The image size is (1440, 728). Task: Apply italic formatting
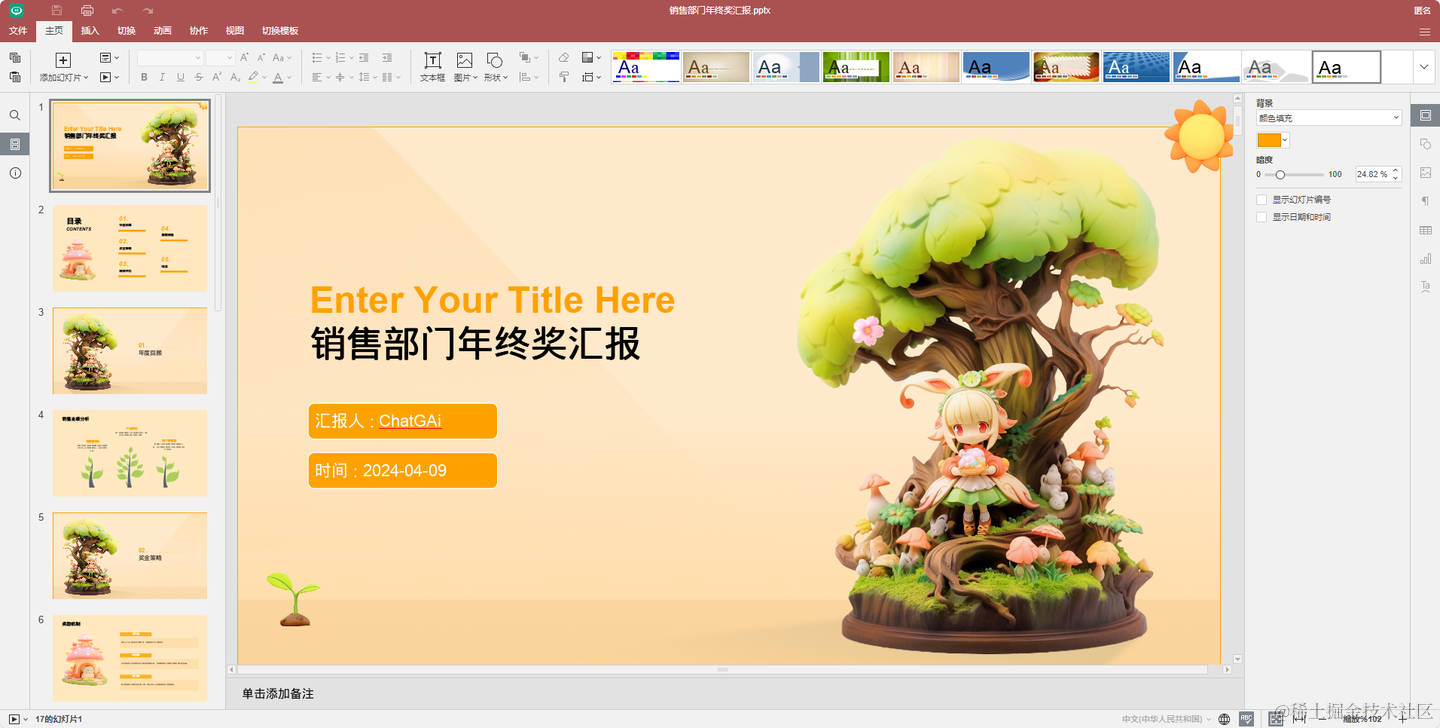click(162, 77)
